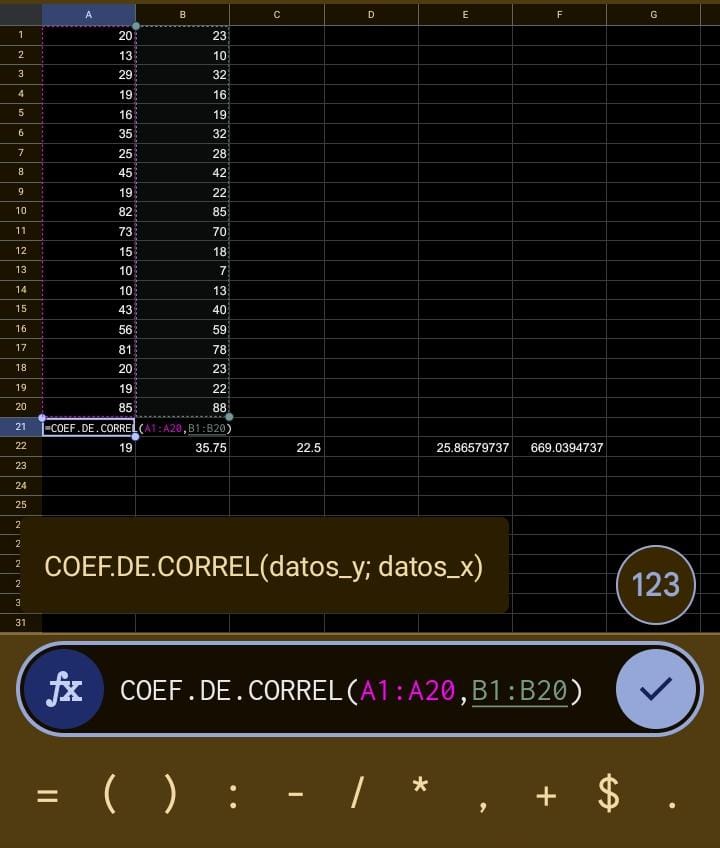Viewport: 720px width, 848px height.
Task: Insert the equals sign symbol
Action: click(47, 796)
